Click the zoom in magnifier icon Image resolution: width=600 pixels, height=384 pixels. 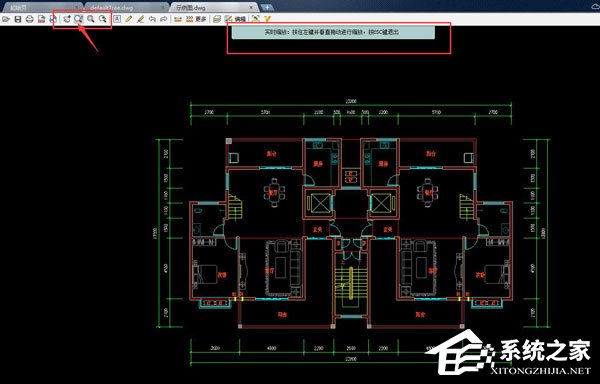(x=91, y=19)
